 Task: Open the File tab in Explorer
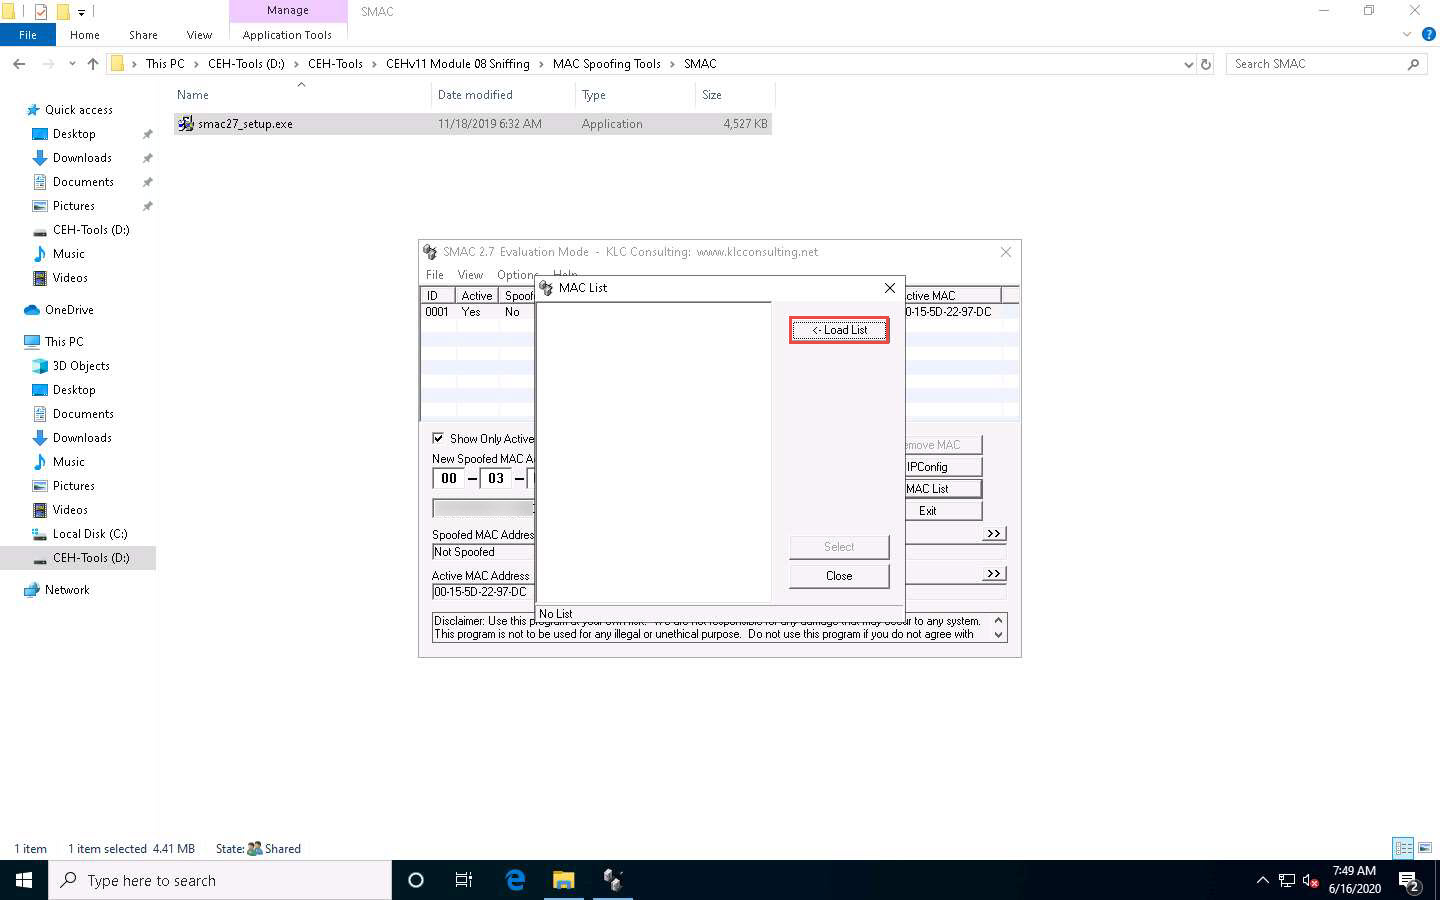pyautogui.click(x=28, y=35)
